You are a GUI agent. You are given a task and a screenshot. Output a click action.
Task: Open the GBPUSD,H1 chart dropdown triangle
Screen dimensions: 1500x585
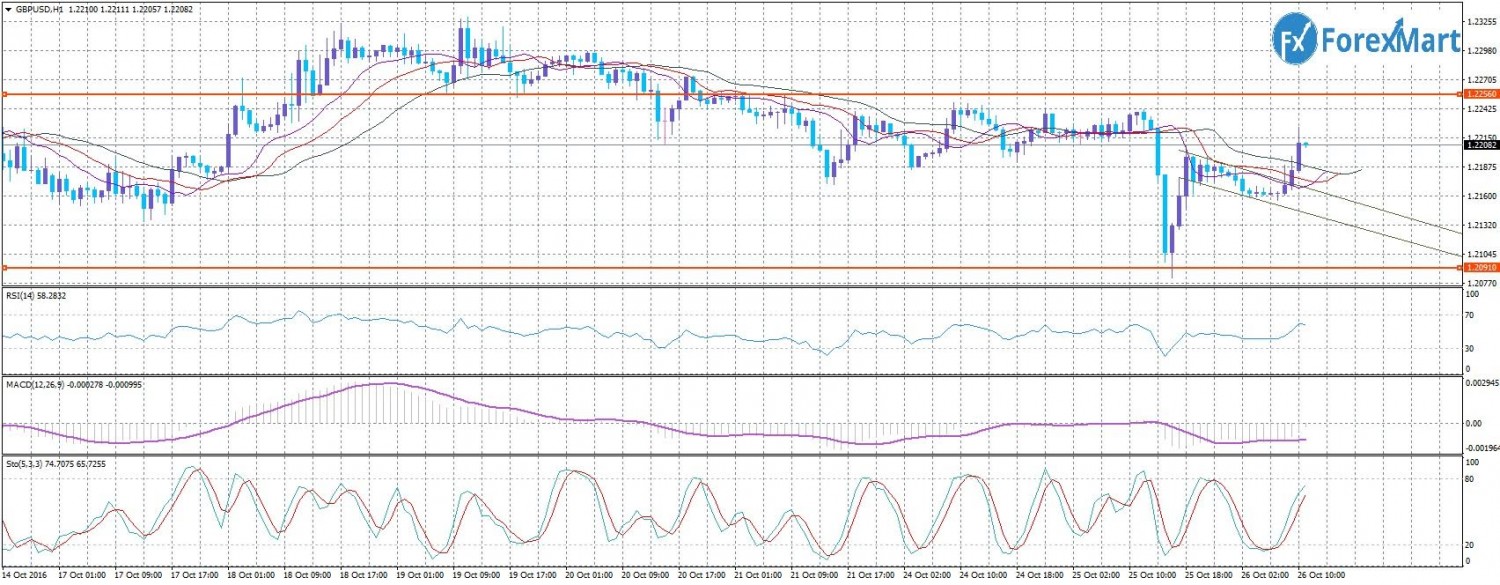click(x=9, y=8)
